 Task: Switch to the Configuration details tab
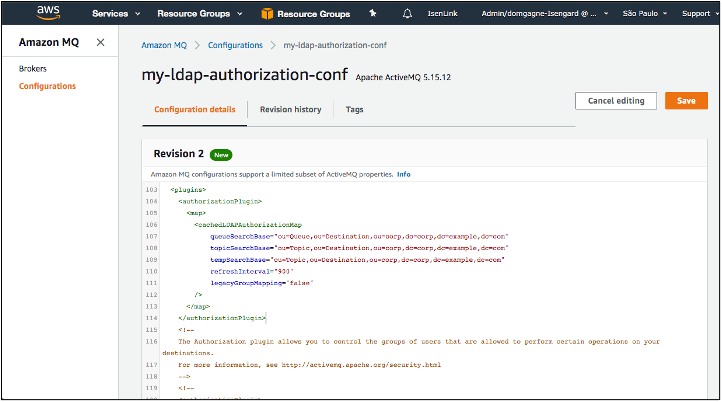(195, 110)
